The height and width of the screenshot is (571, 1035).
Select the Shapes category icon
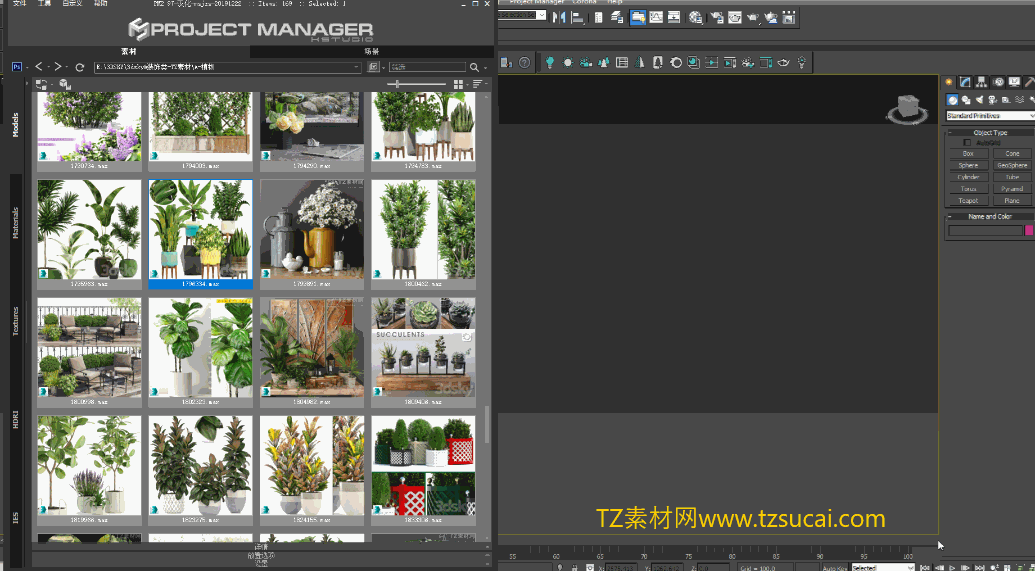click(x=966, y=100)
